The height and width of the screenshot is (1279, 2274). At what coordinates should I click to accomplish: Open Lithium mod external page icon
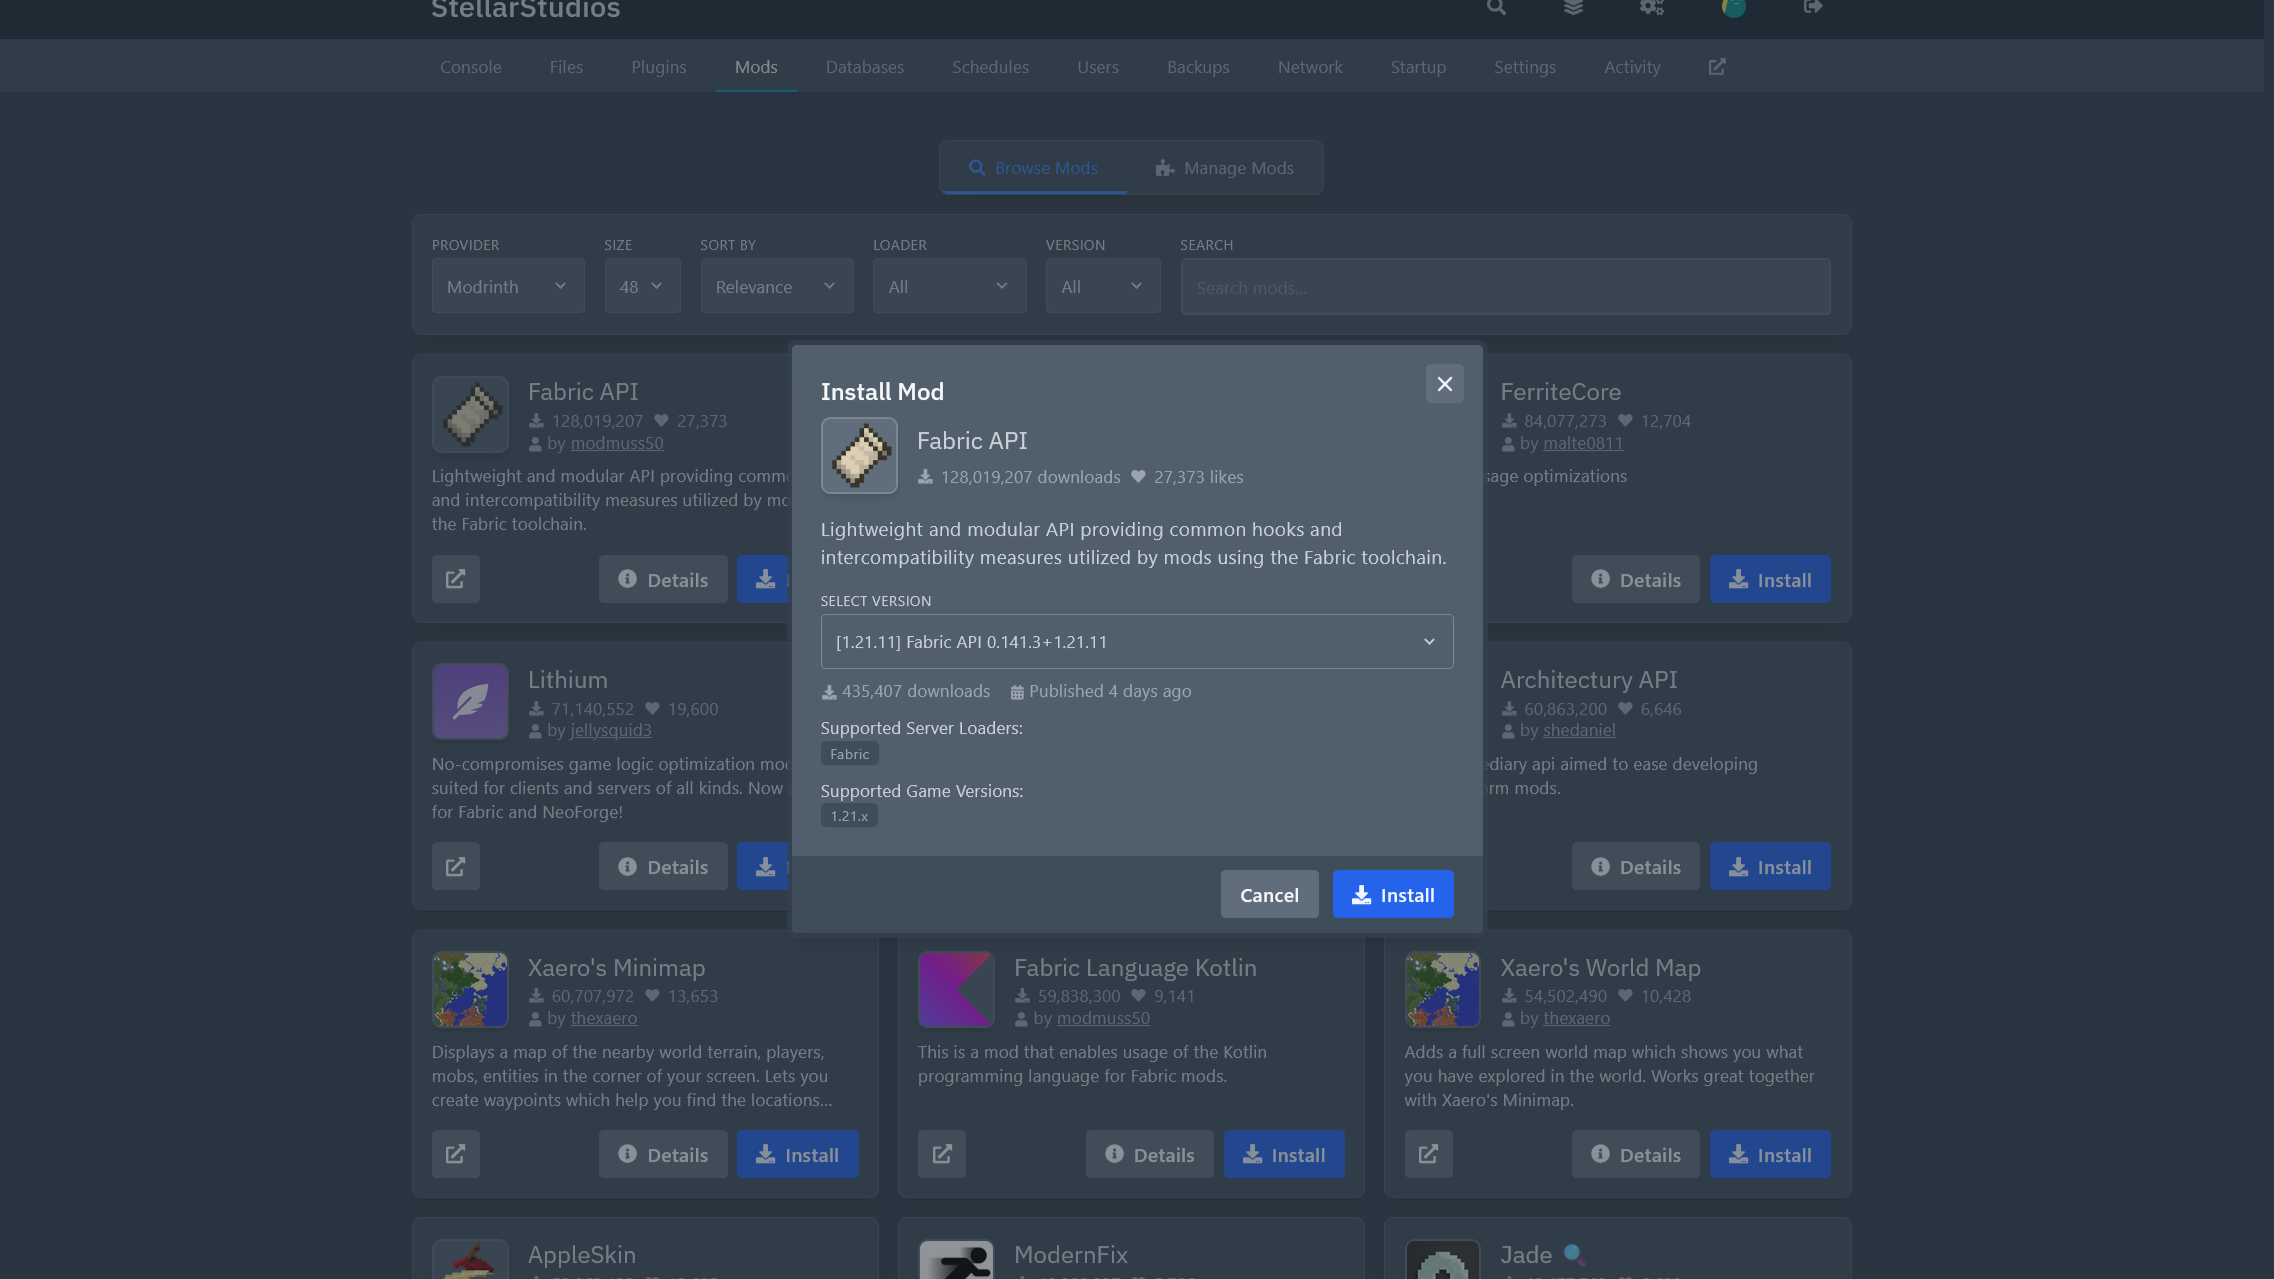click(455, 866)
